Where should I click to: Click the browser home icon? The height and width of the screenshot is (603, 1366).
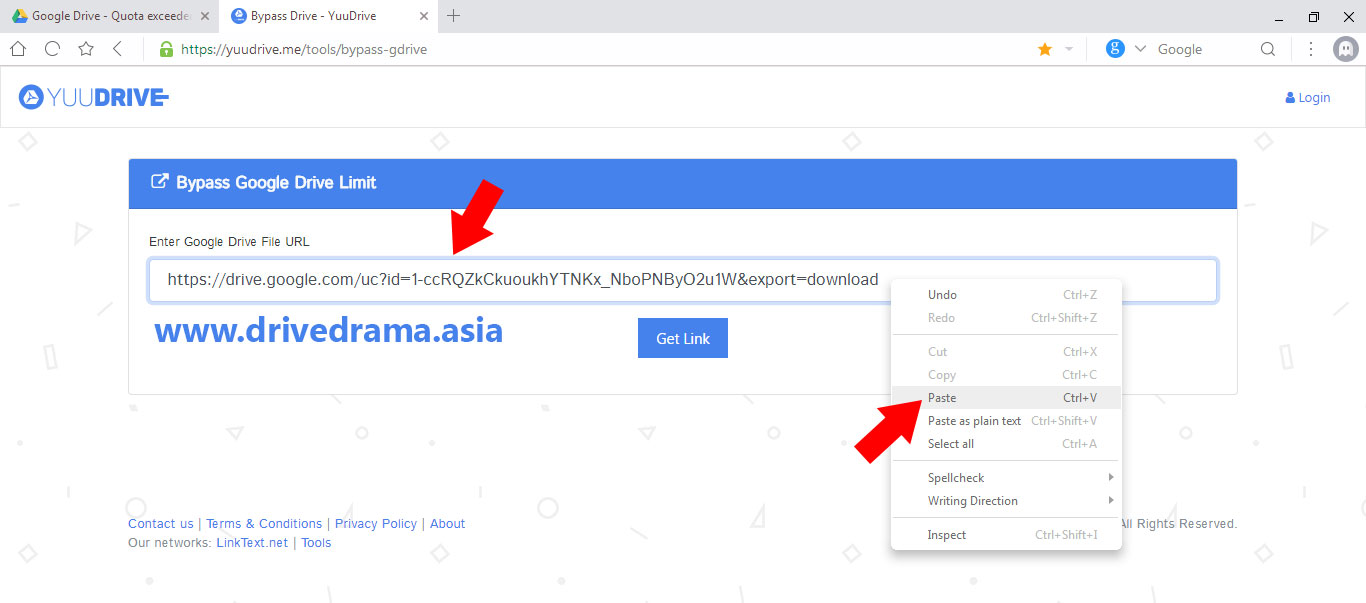coord(17,49)
